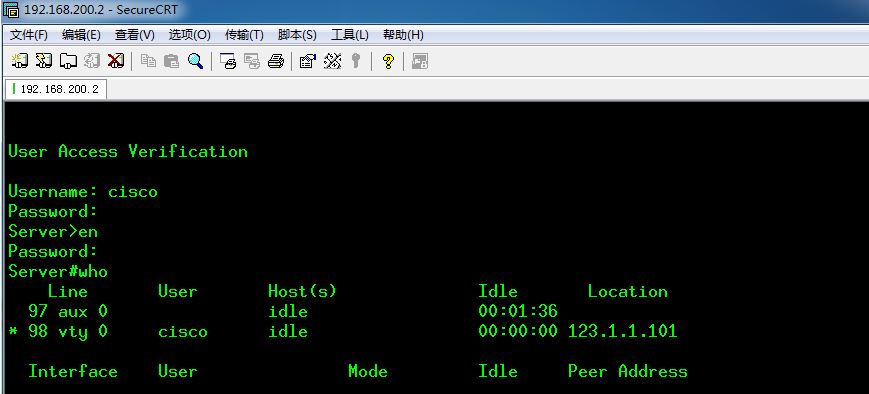This screenshot has height=394, width=869.
Task: Click the idle time 00:01:36
Action: point(518,311)
